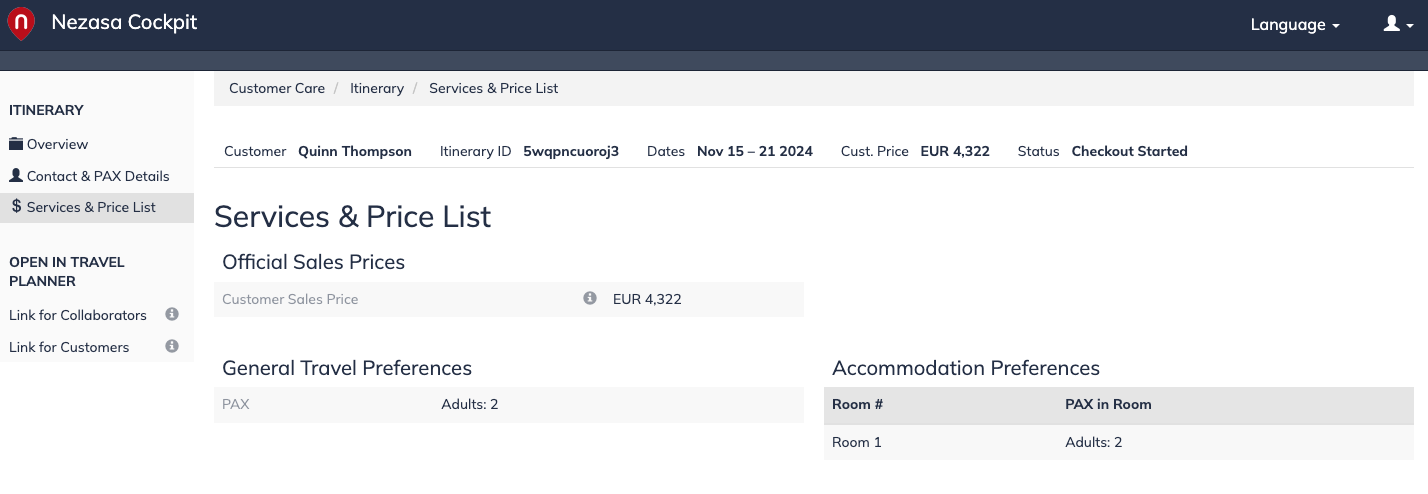Click the itinerary ID 5wqpncuoroj3
This screenshot has height=494, width=1428.
pos(571,151)
